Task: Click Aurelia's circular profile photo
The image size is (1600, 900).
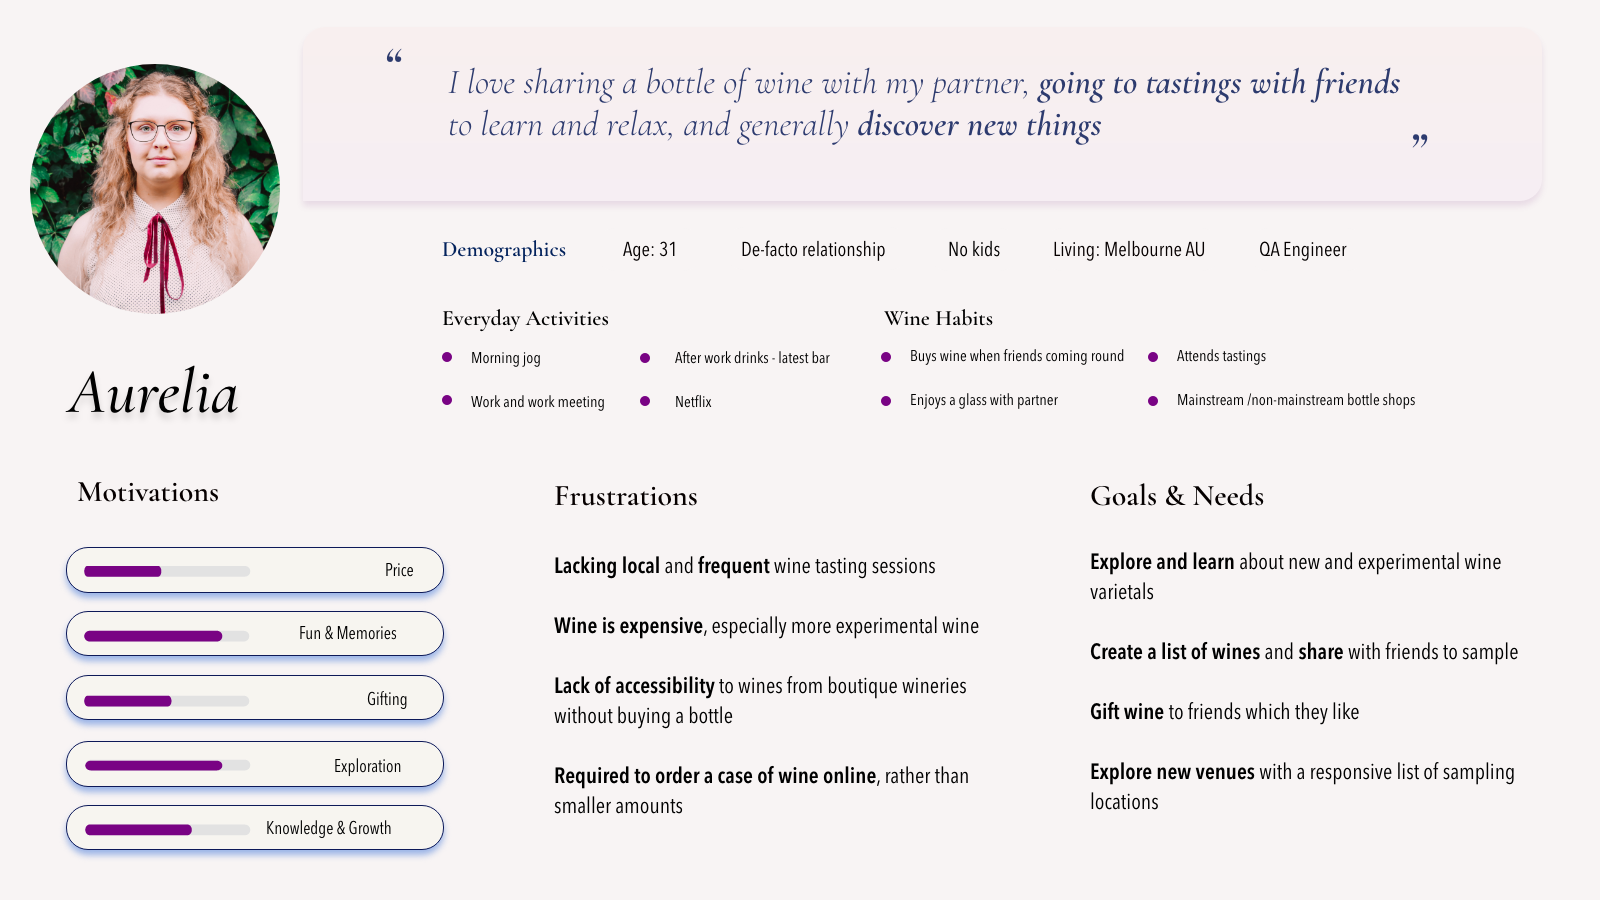Action: 155,189
